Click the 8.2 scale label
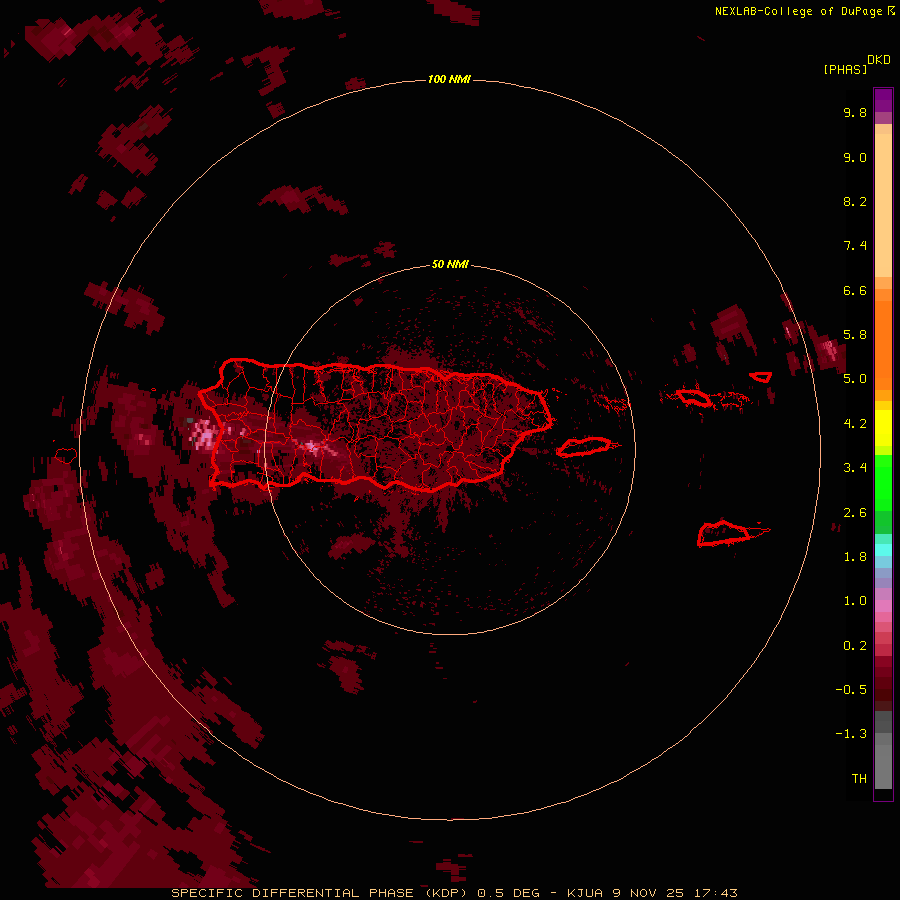 (855, 201)
